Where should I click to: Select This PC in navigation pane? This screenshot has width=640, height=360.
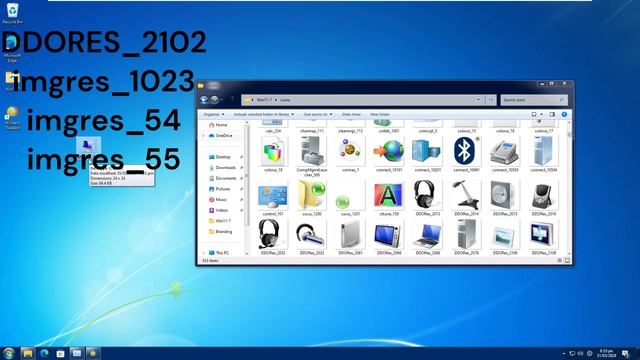point(219,253)
